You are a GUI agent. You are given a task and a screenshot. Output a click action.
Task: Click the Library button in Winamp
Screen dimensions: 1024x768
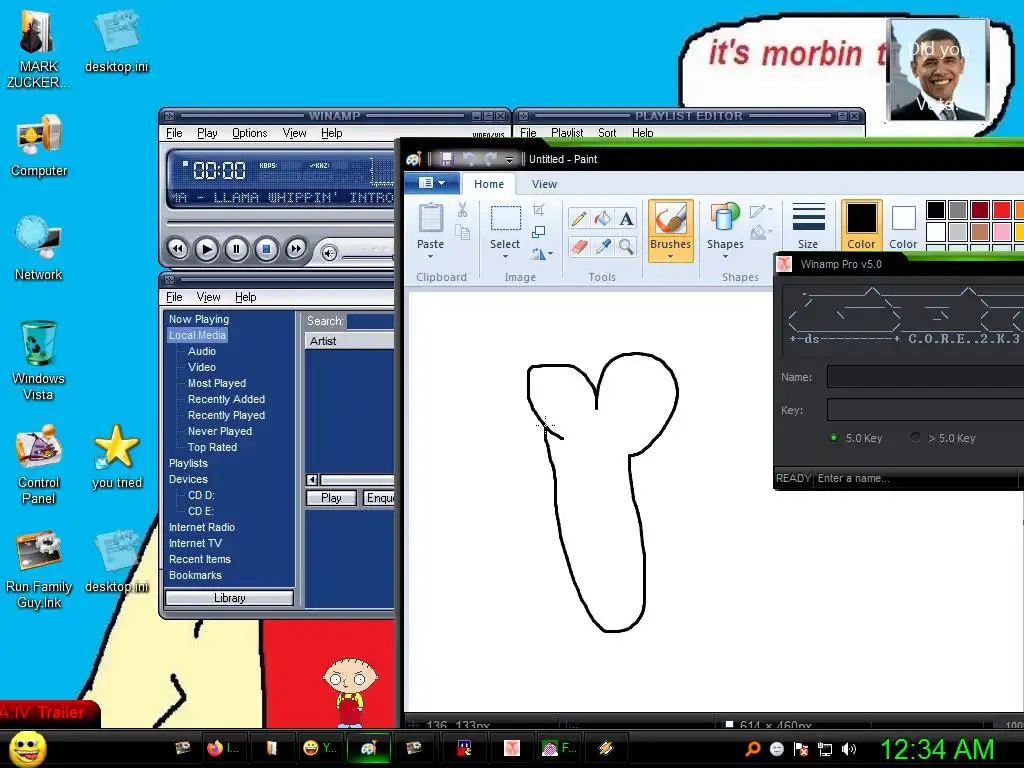[229, 598]
